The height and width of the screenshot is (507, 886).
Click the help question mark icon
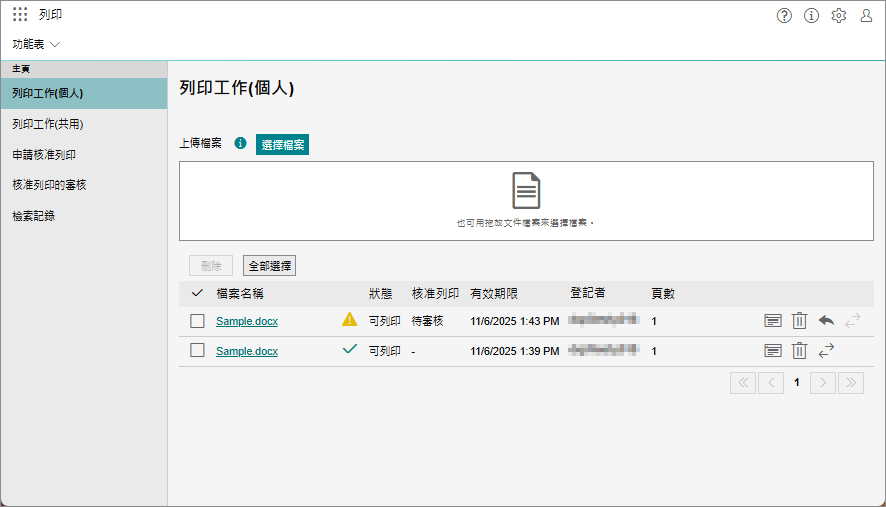[784, 15]
